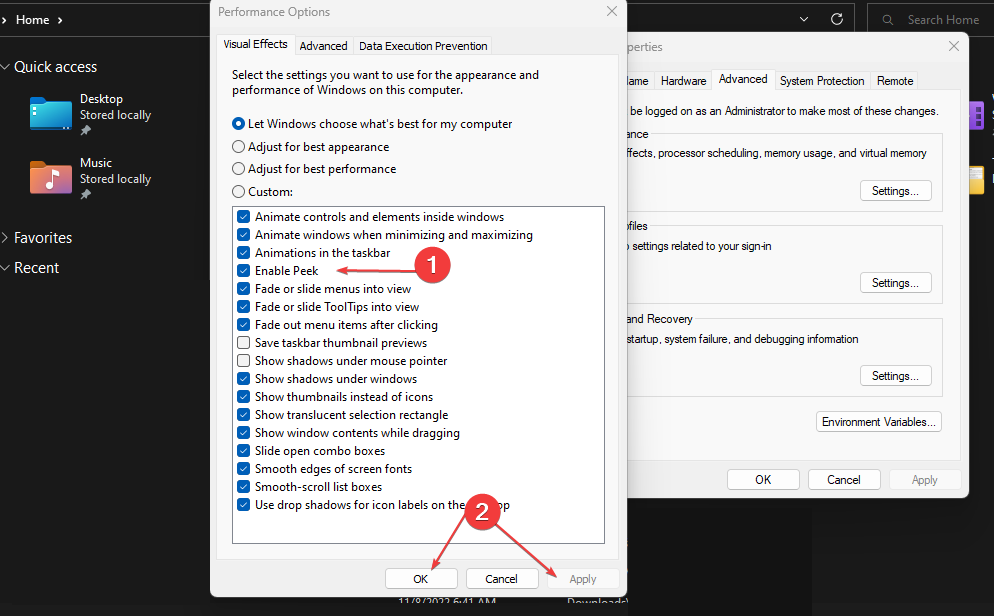The width and height of the screenshot is (994, 616).
Task: Close the System Properties window
Action: click(x=953, y=46)
